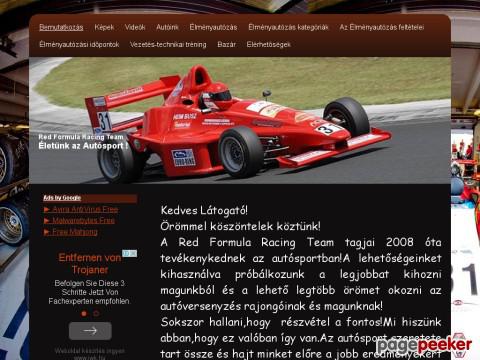Click the Entfernen von Trojaner ad headline
The width and height of the screenshot is (480, 360).
(90, 264)
